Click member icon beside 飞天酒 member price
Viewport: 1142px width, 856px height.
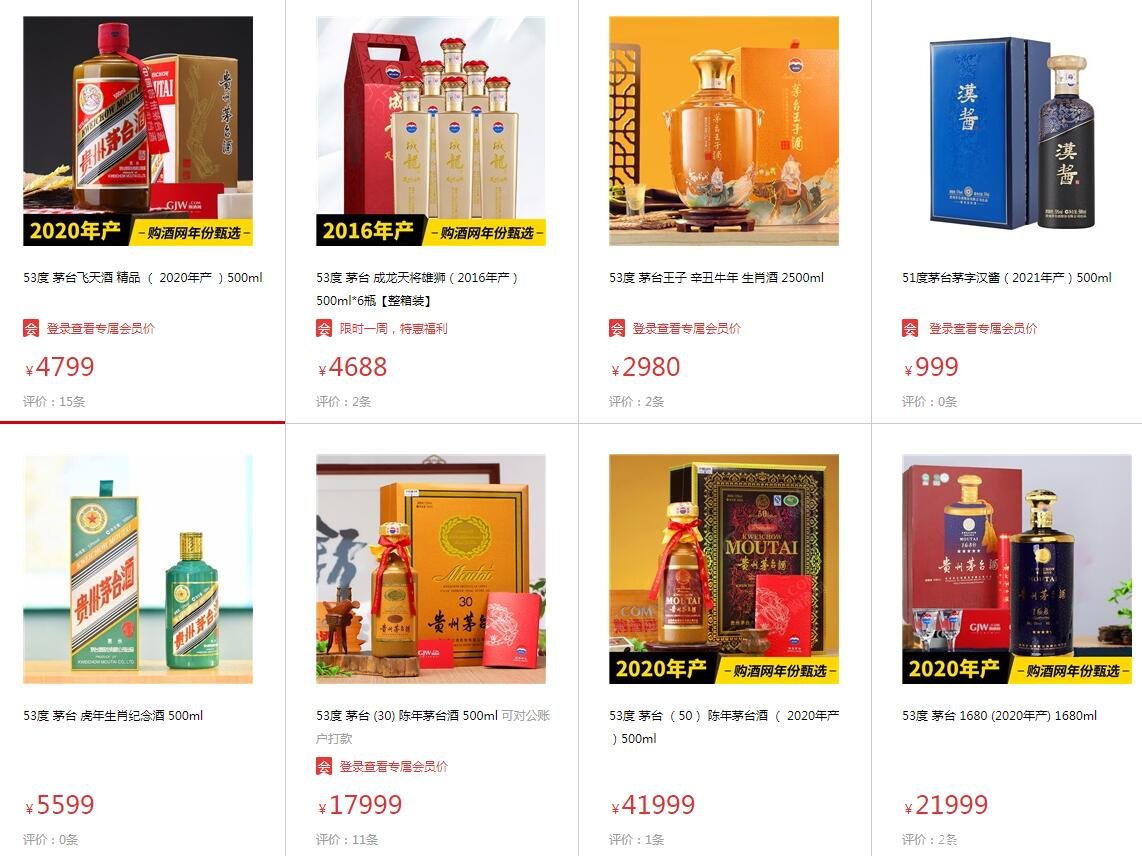[31, 328]
